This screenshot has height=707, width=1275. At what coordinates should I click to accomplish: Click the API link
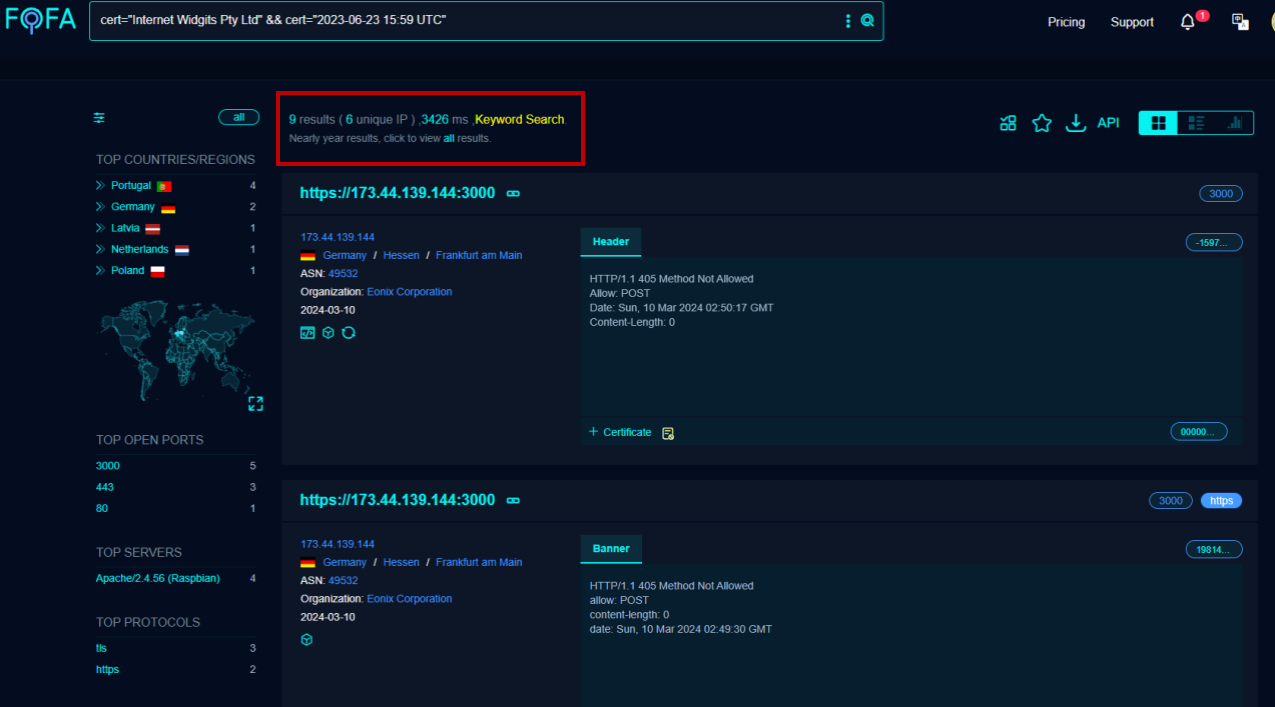point(1108,123)
